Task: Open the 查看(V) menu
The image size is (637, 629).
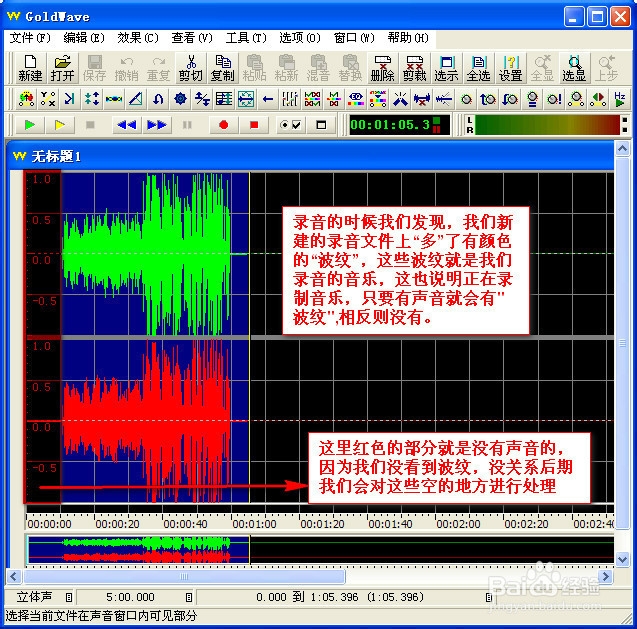Action: tap(192, 38)
